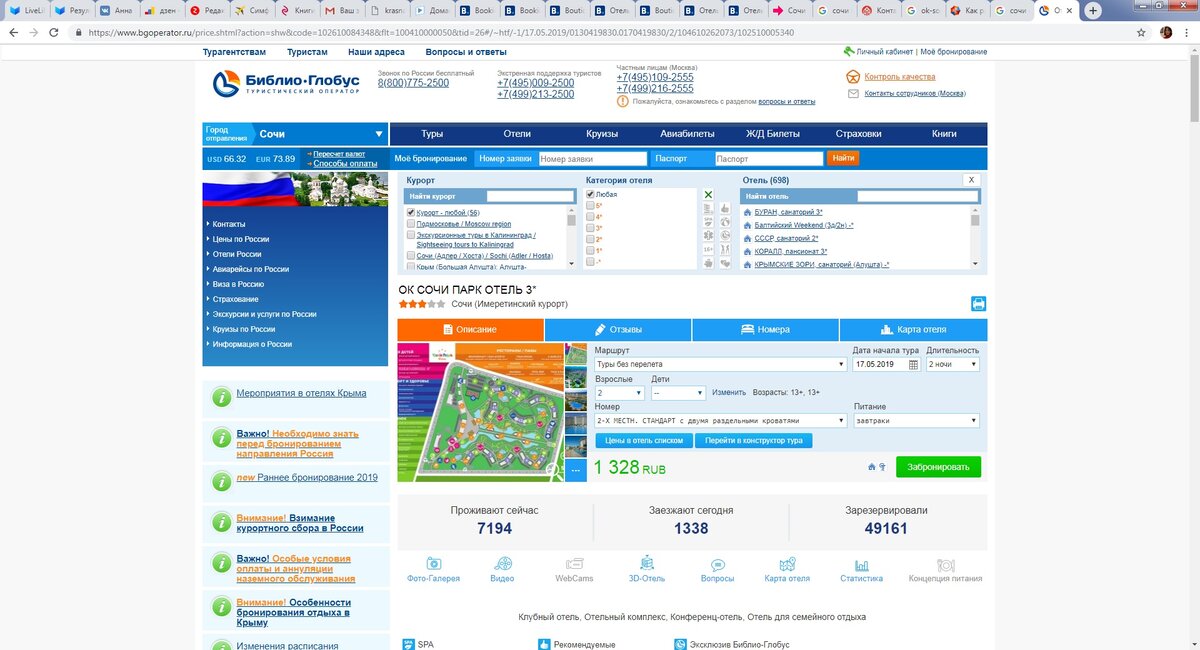The image size is (1200, 650).
Task: Open the Фото-Галерея camera icon
Action: (x=434, y=564)
